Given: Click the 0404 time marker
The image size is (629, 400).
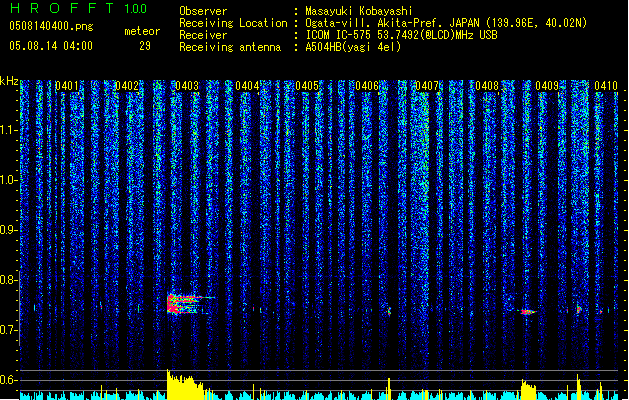Looking at the screenshot, I should (x=247, y=86).
